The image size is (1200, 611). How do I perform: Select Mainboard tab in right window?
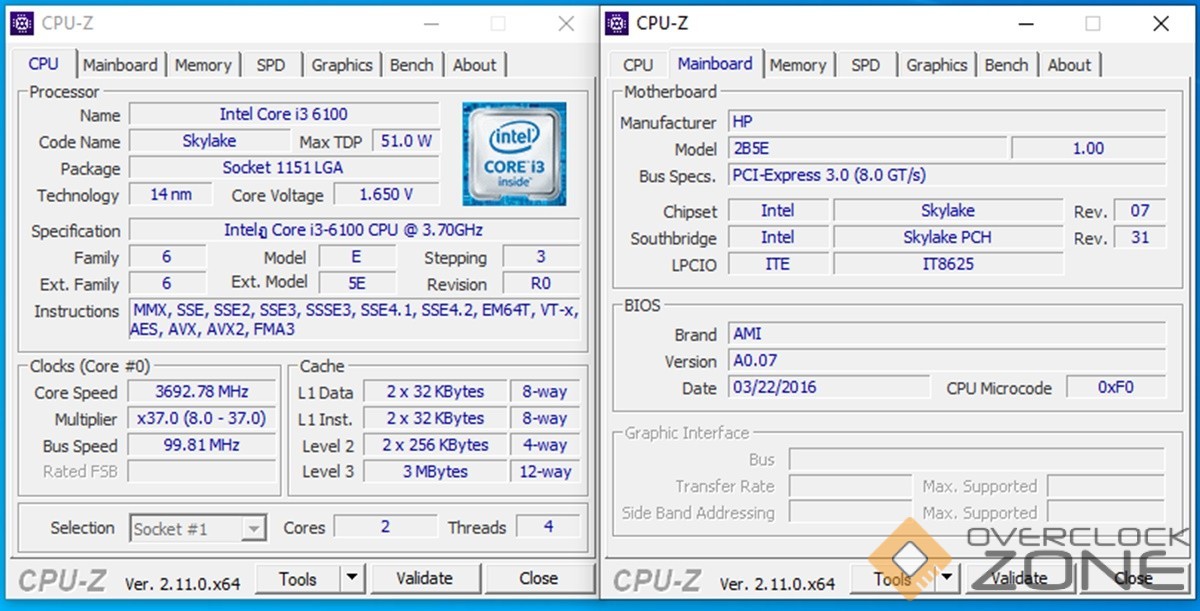coord(715,63)
